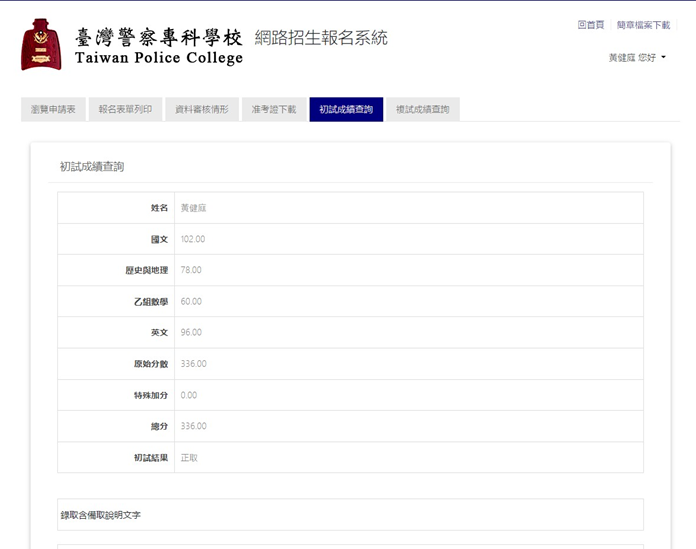The width and height of the screenshot is (696, 549).
Task: Click the 初試結果 正取 result field
Action: click(x=408, y=457)
